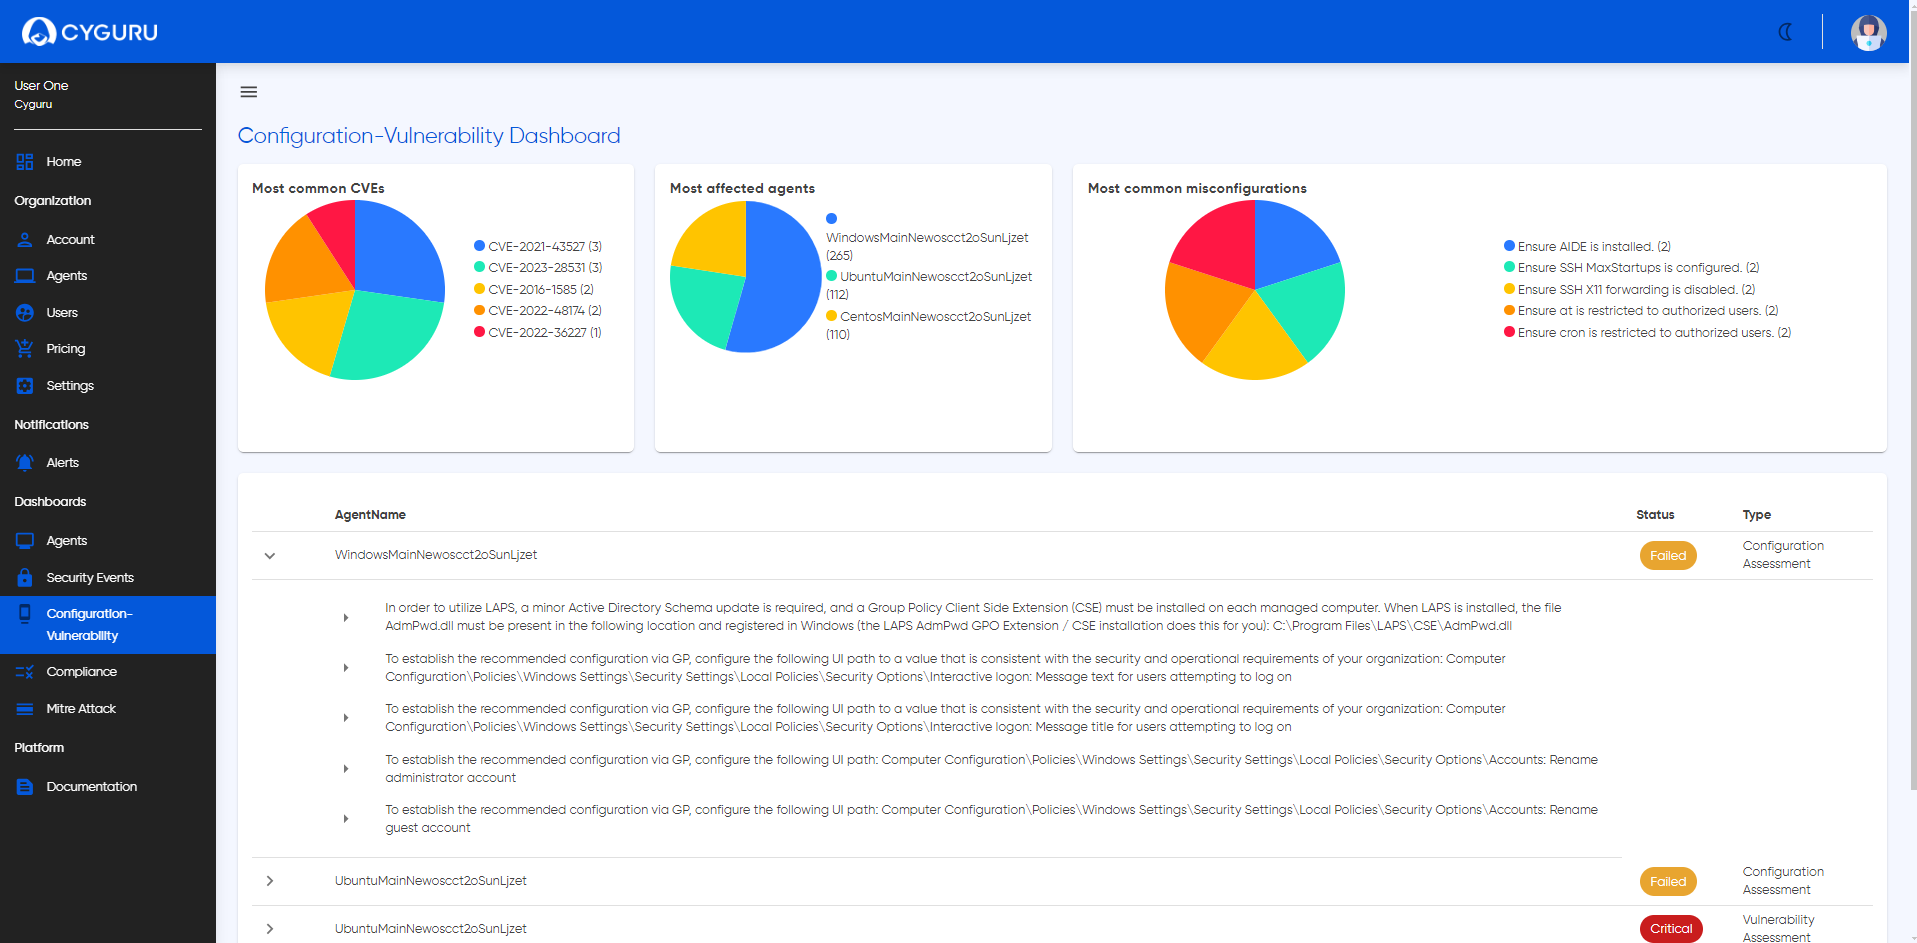Toggle CVE-2021-43527 legend entry

pyautogui.click(x=538, y=246)
